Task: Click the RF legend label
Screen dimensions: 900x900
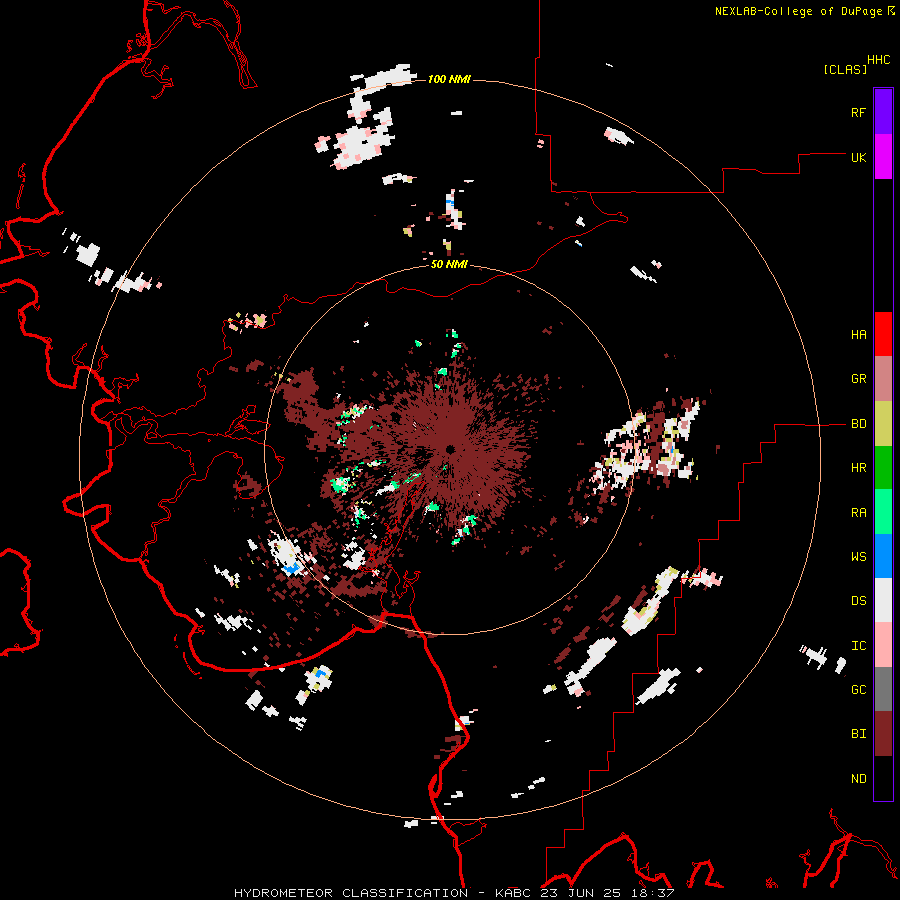Action: click(x=858, y=113)
